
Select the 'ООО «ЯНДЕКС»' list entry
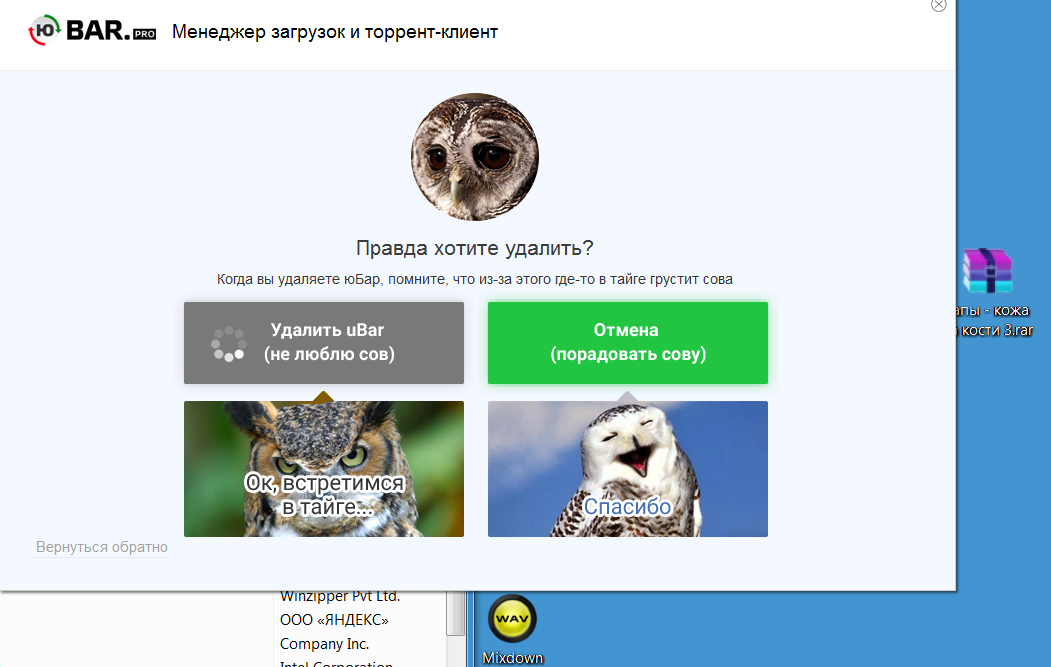[334, 620]
